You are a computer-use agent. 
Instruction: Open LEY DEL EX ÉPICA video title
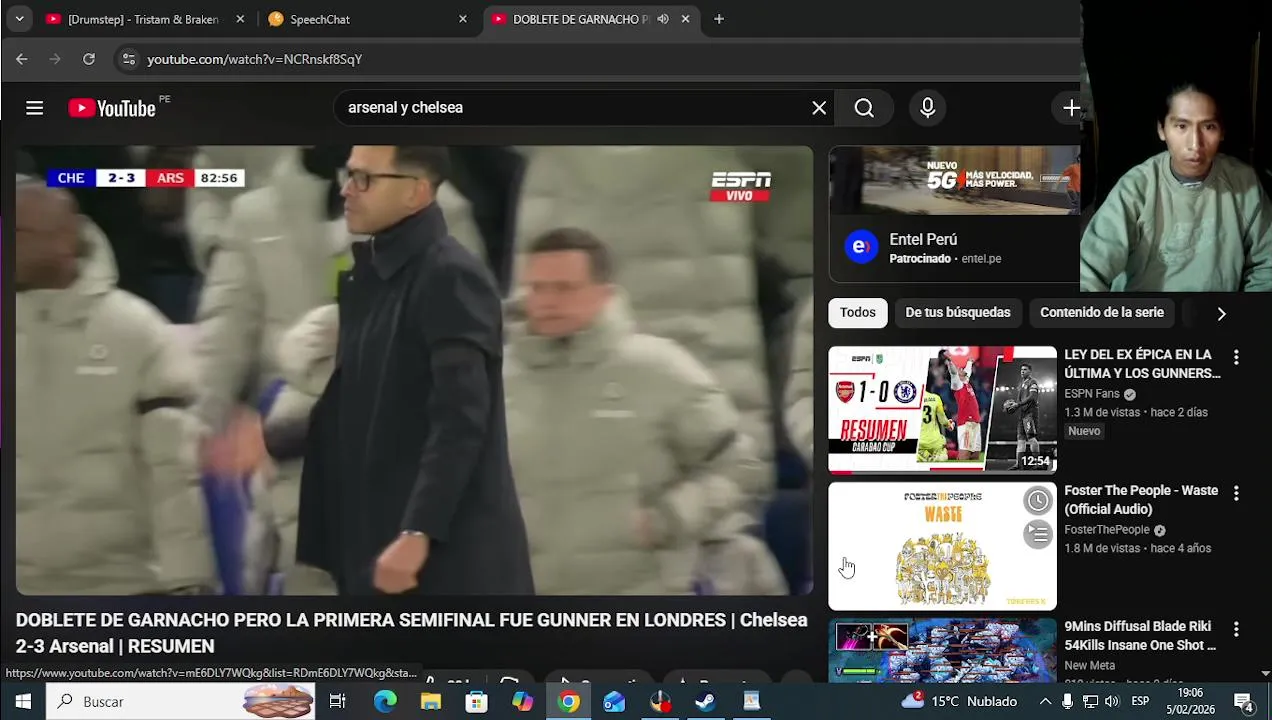[x=1142, y=364]
